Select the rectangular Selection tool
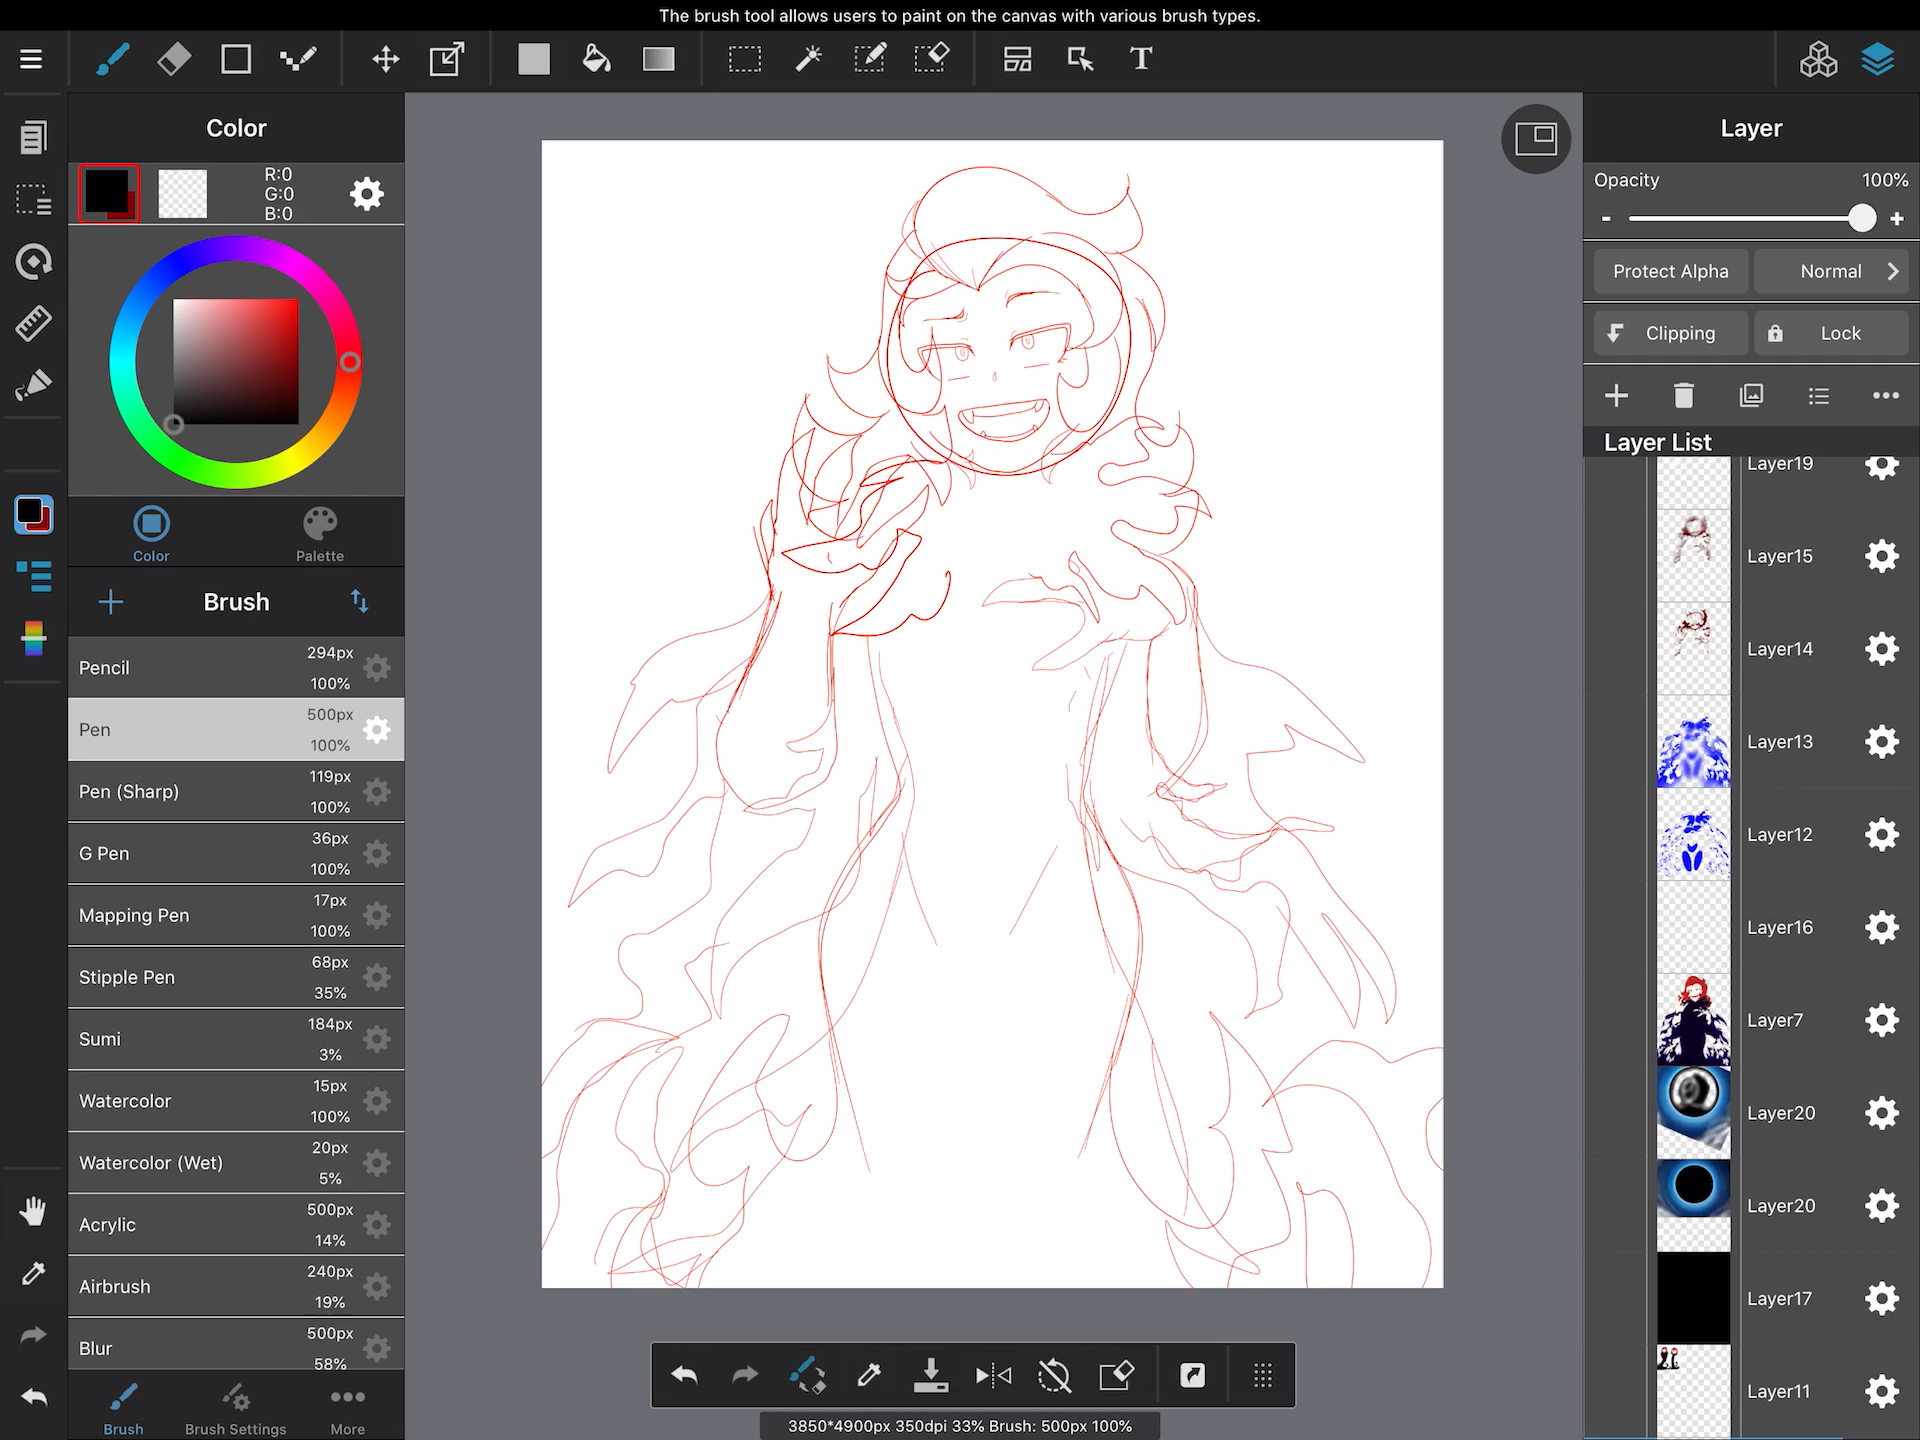The image size is (1920, 1440). point(745,59)
